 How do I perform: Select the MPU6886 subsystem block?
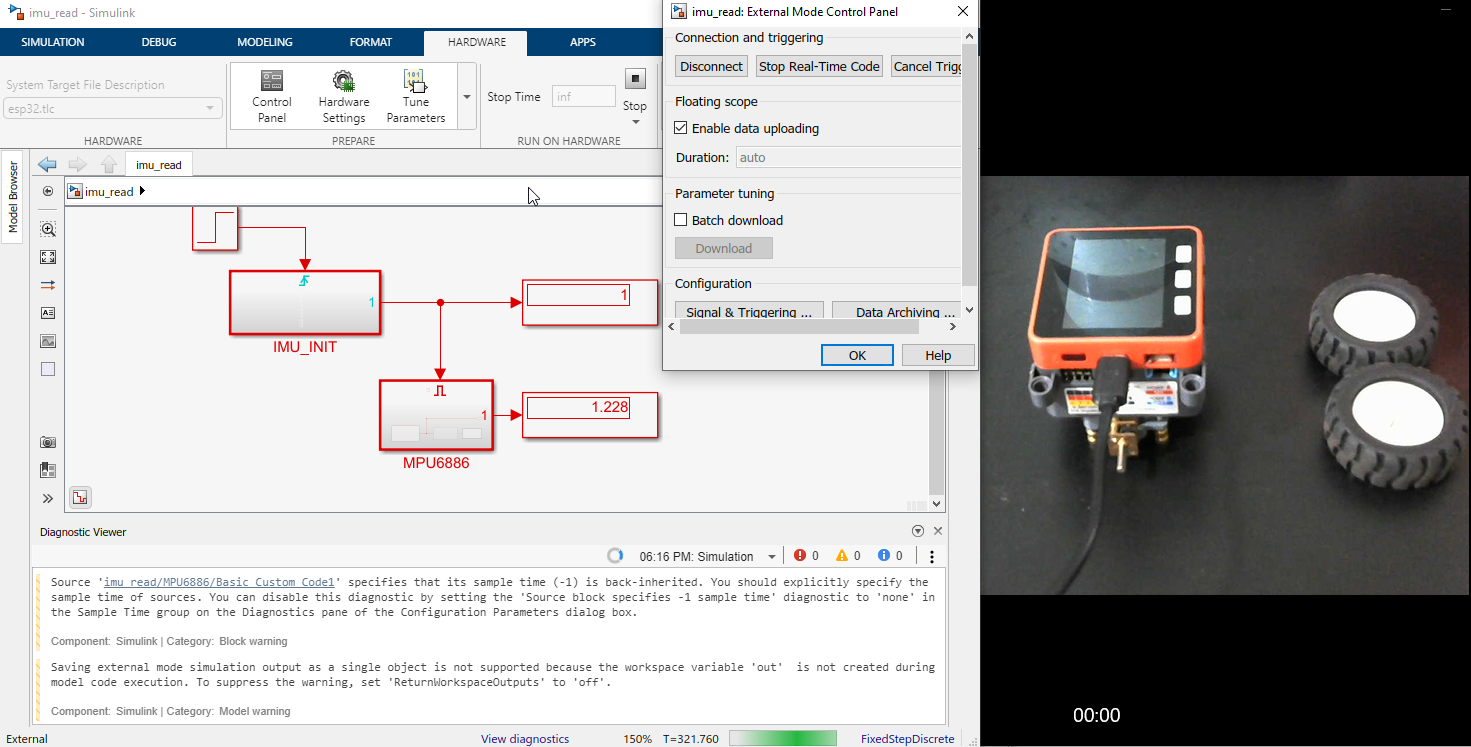[437, 415]
